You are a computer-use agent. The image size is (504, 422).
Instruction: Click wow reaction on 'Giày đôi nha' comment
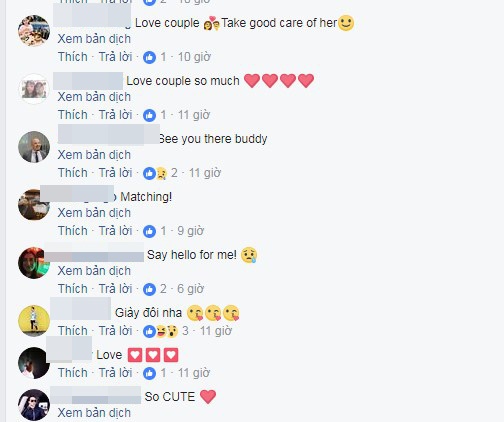tap(172, 331)
